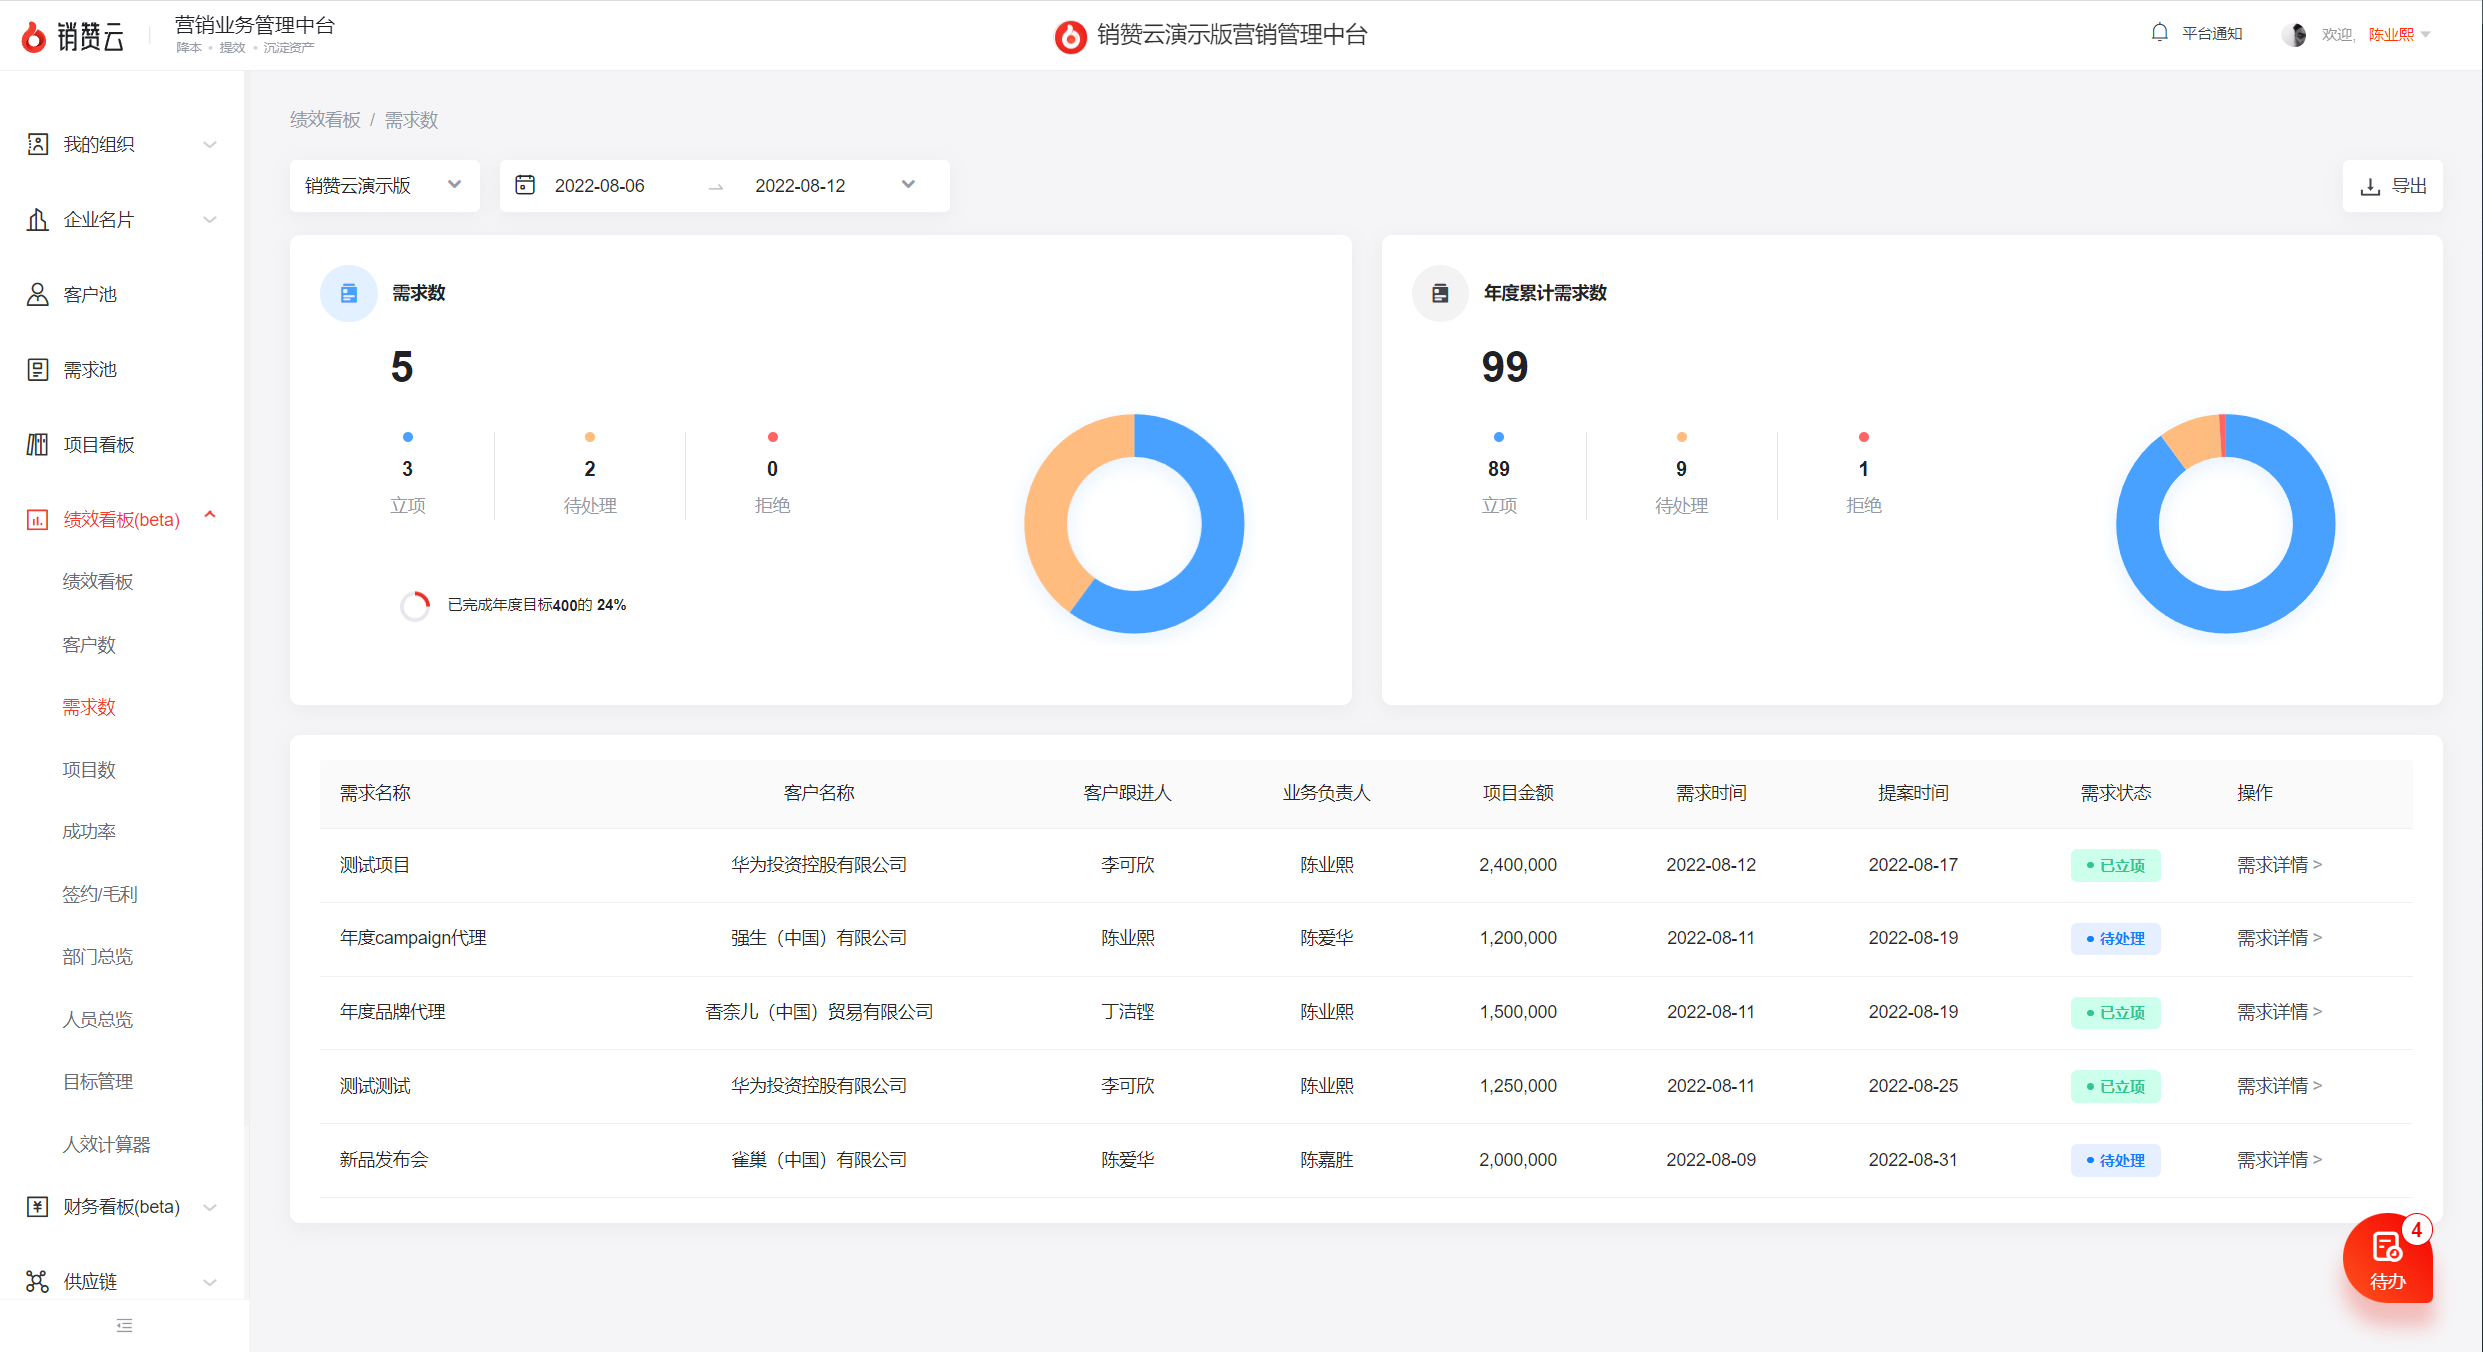Click the user avatar next to 陈业熙
The image size is (2483, 1352).
pyautogui.click(x=2294, y=35)
